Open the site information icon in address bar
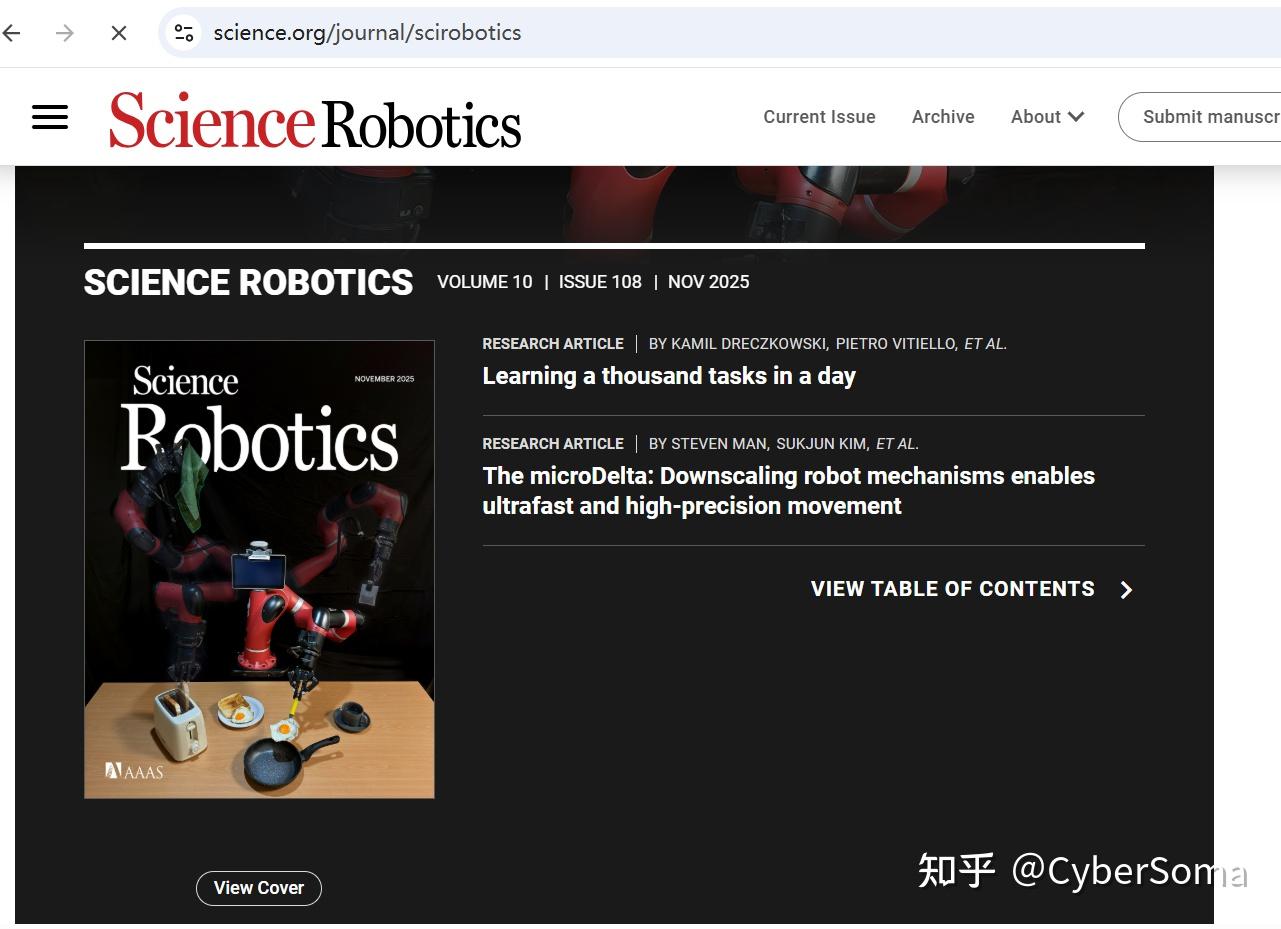 (x=183, y=33)
